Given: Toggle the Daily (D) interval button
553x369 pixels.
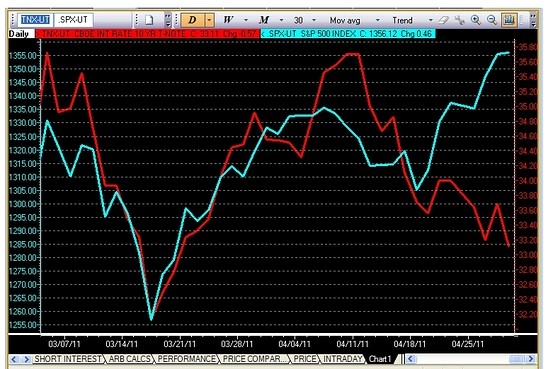Looking at the screenshot, I should [193, 20].
